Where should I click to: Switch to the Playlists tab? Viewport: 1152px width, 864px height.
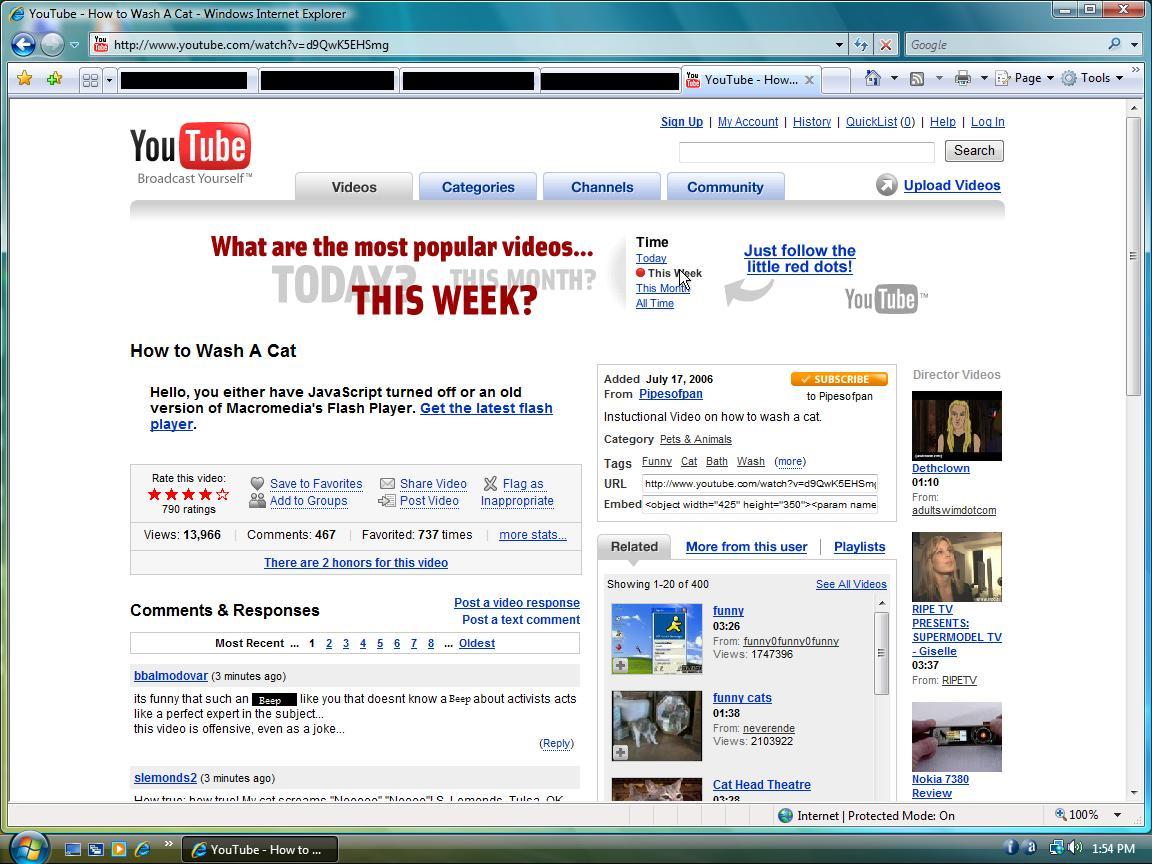(x=859, y=547)
